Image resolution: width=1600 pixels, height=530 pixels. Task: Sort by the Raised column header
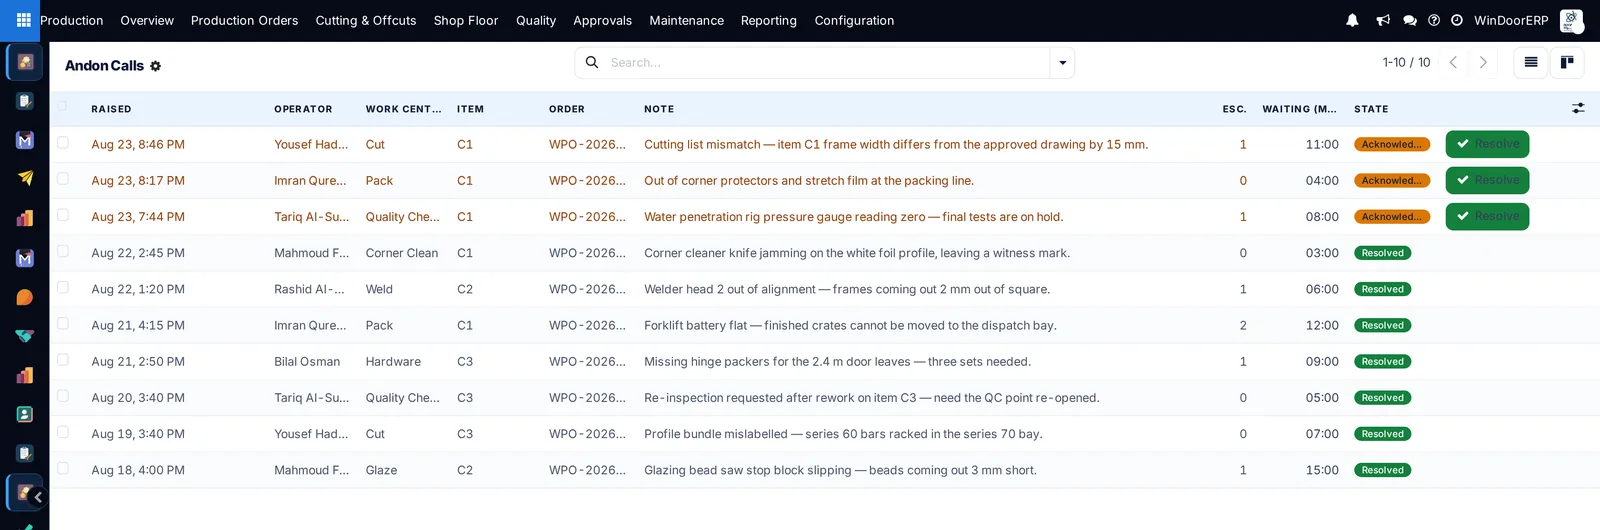click(111, 109)
